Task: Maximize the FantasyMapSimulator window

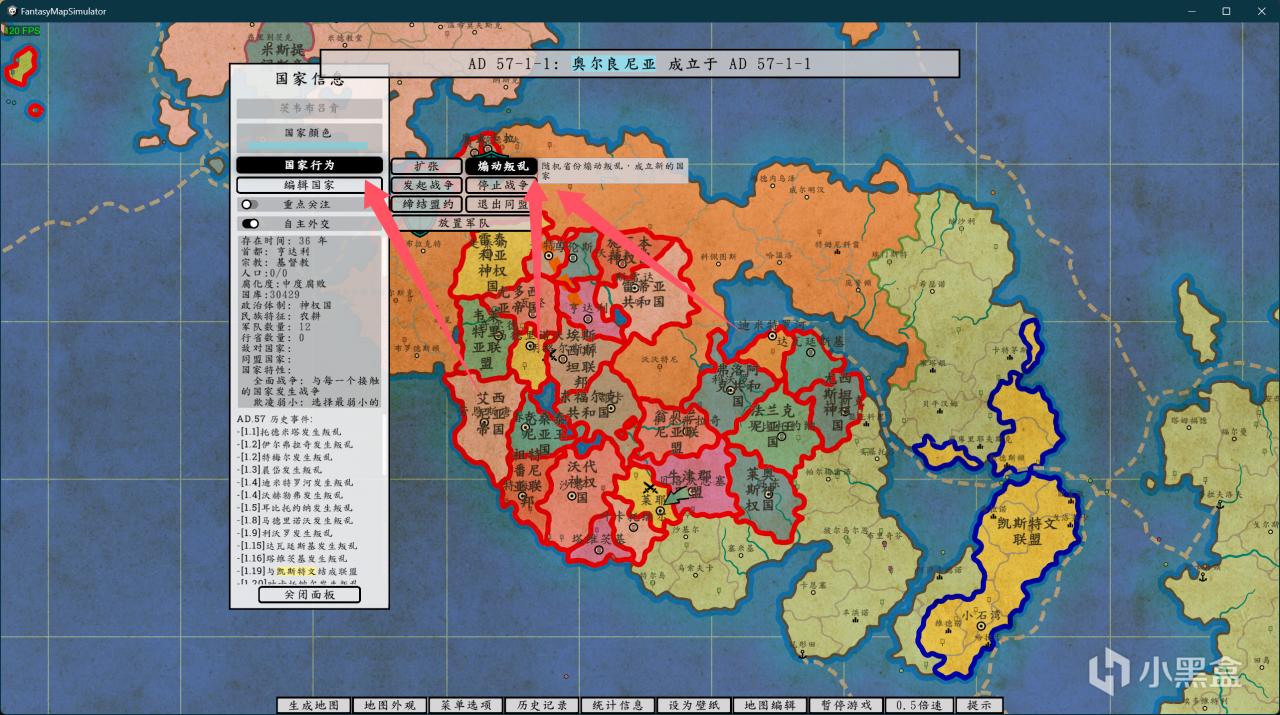Action: 1226,11
